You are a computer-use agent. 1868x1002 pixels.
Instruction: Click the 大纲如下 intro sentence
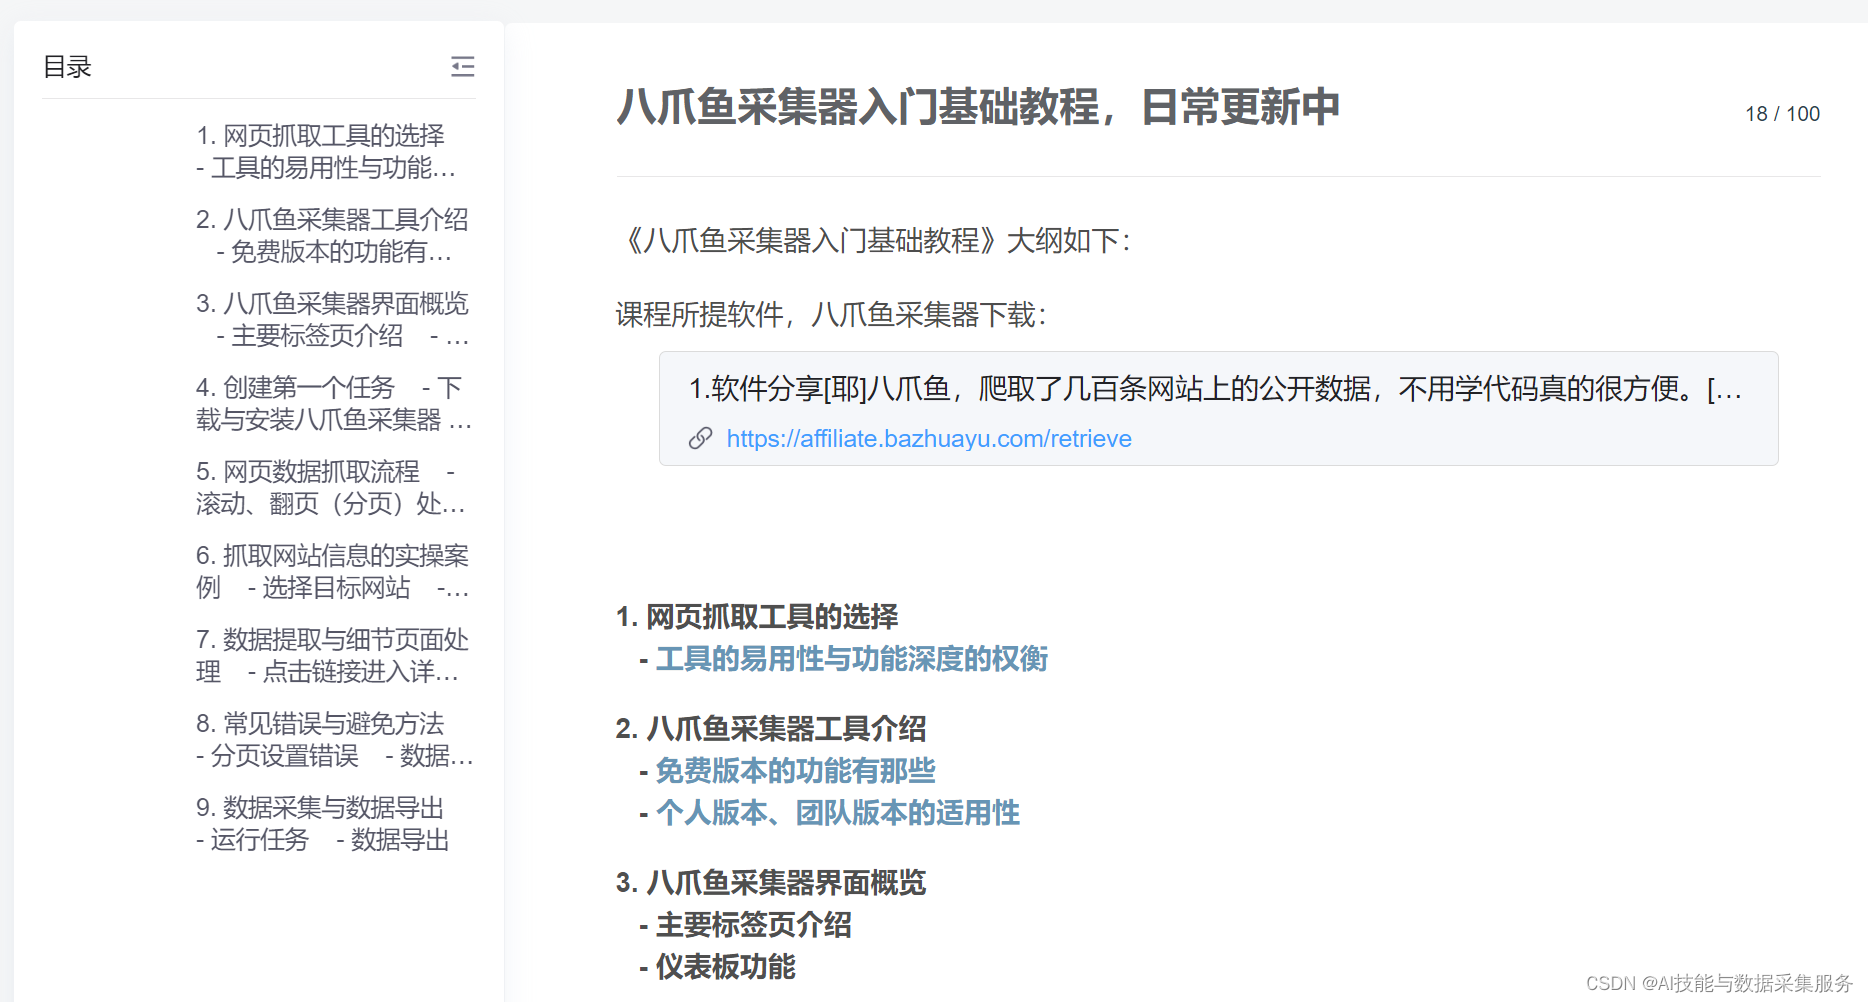[x=874, y=241]
